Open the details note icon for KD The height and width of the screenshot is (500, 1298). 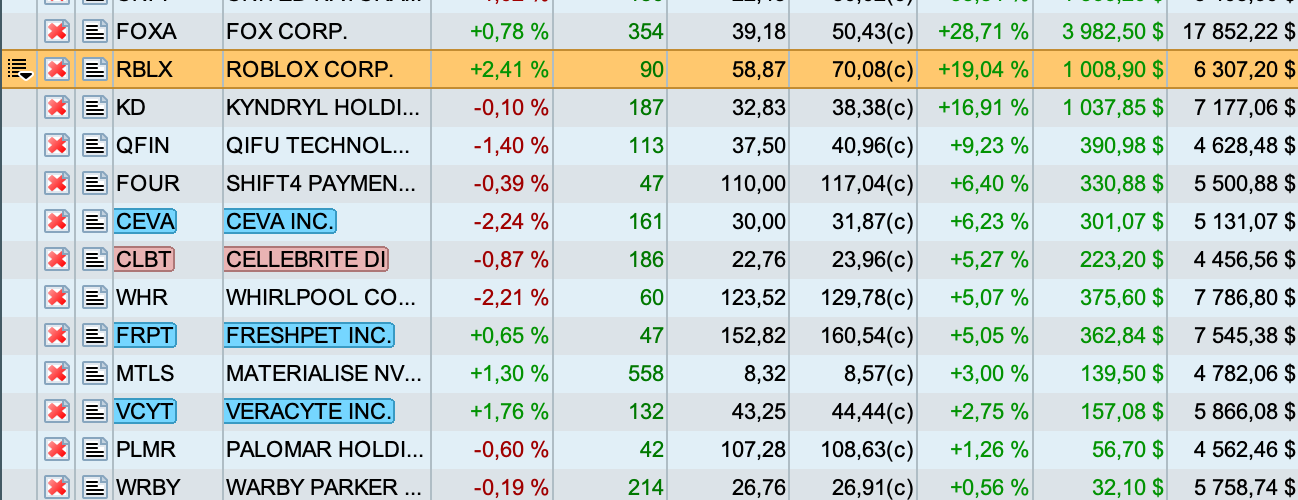(x=94, y=108)
